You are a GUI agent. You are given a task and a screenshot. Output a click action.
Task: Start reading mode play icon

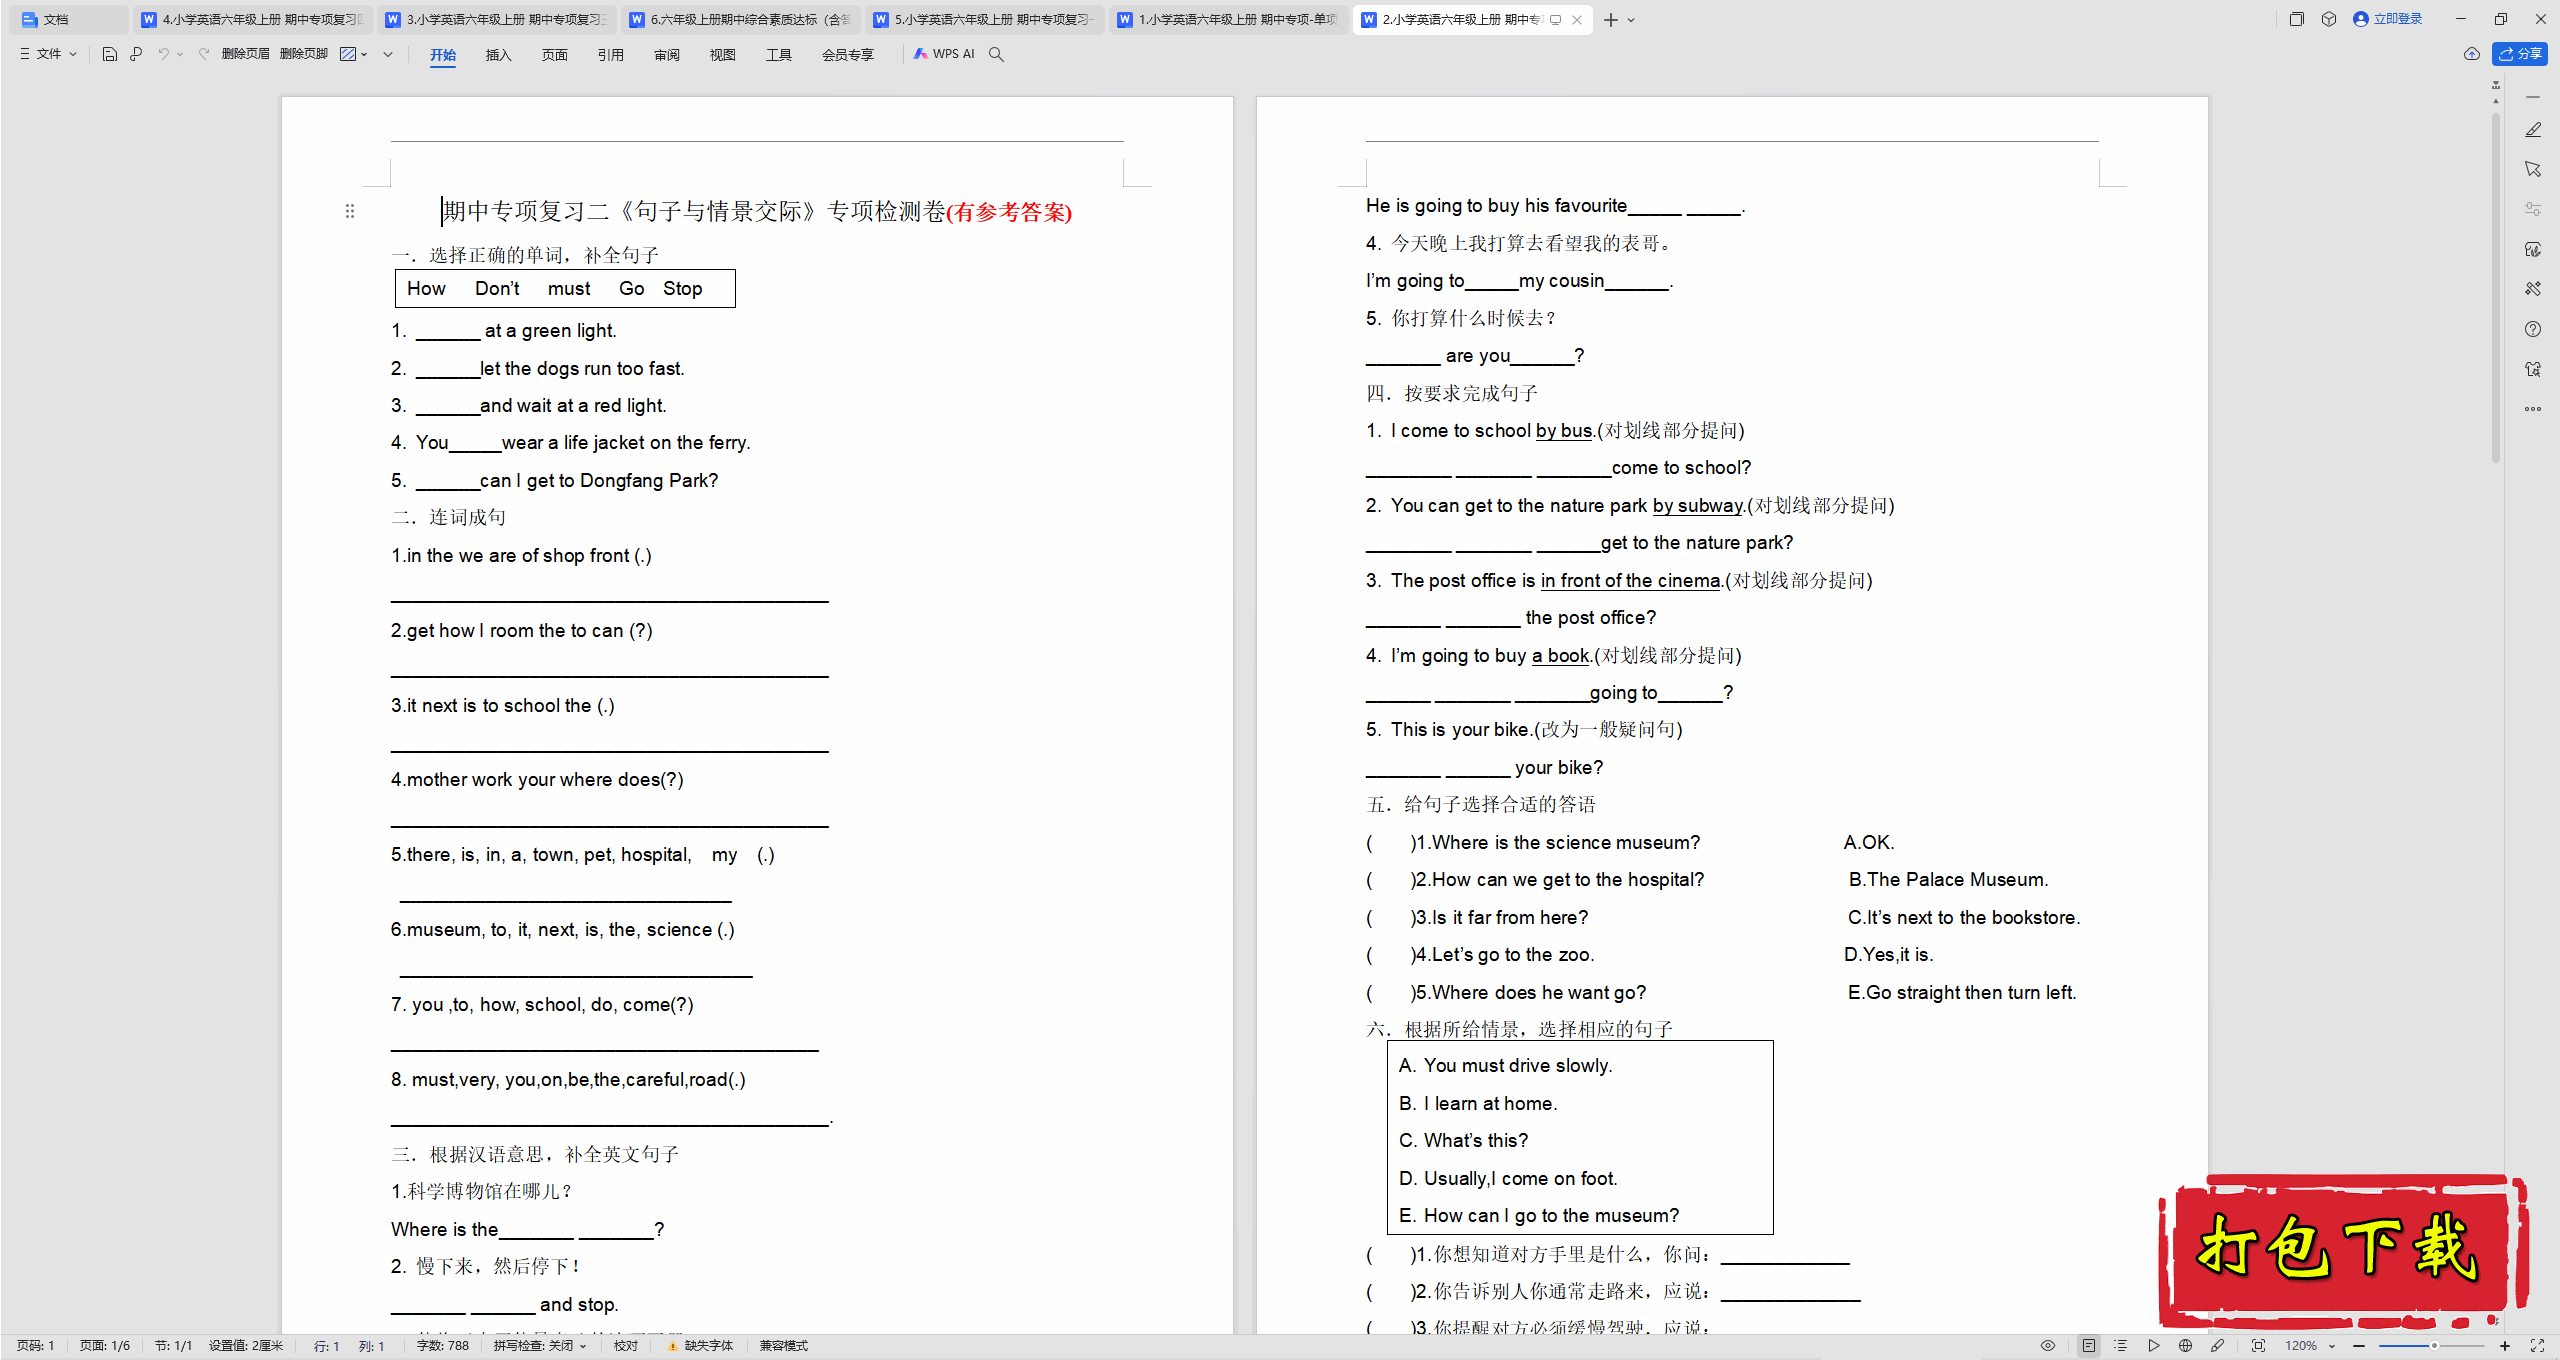[x=2153, y=1346]
